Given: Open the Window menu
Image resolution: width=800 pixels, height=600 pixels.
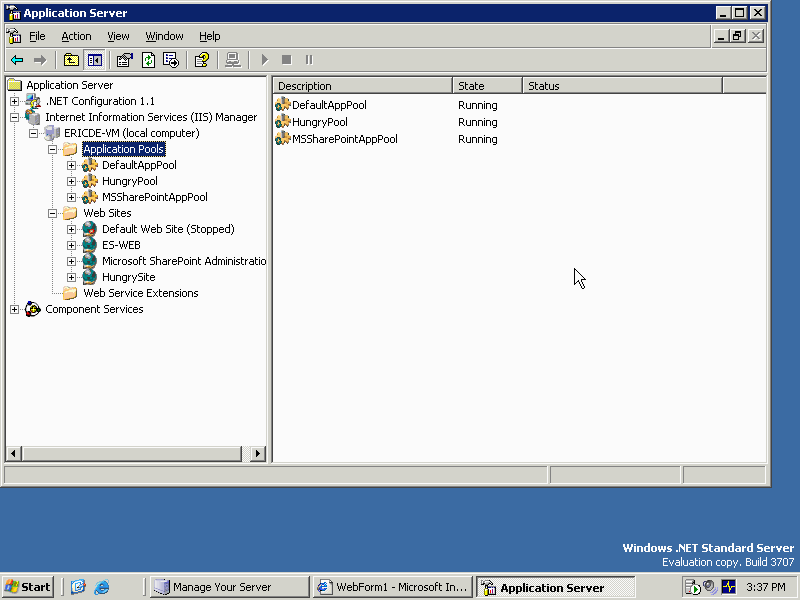Looking at the screenshot, I should pos(164,36).
